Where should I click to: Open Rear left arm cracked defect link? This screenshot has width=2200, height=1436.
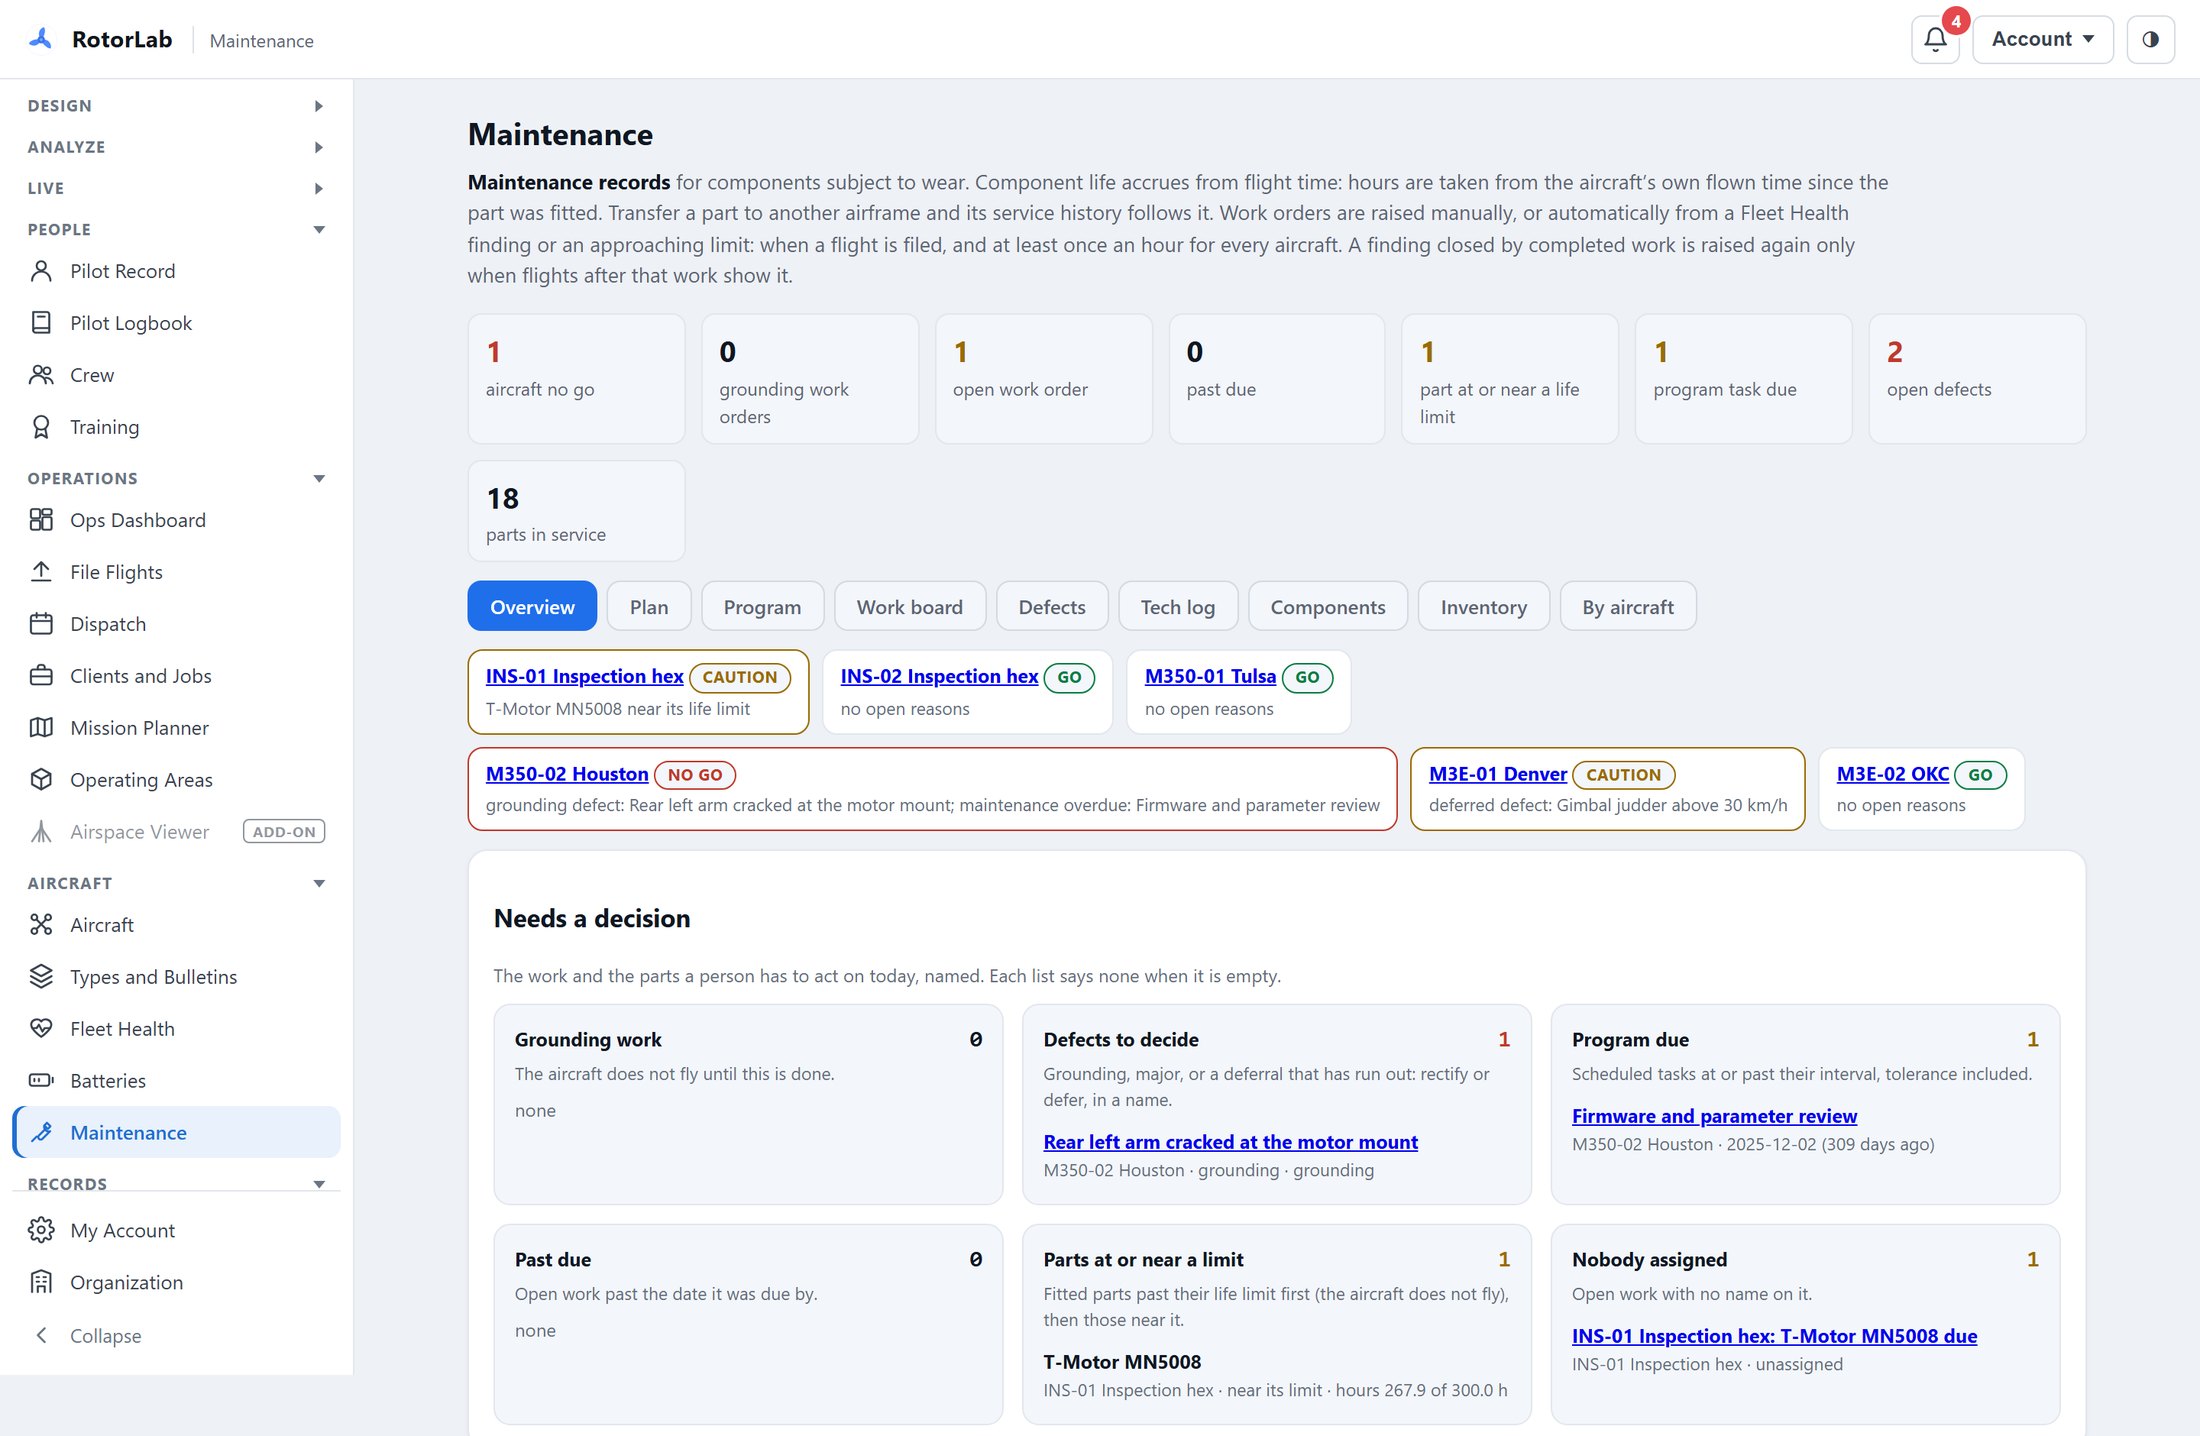click(x=1230, y=1142)
